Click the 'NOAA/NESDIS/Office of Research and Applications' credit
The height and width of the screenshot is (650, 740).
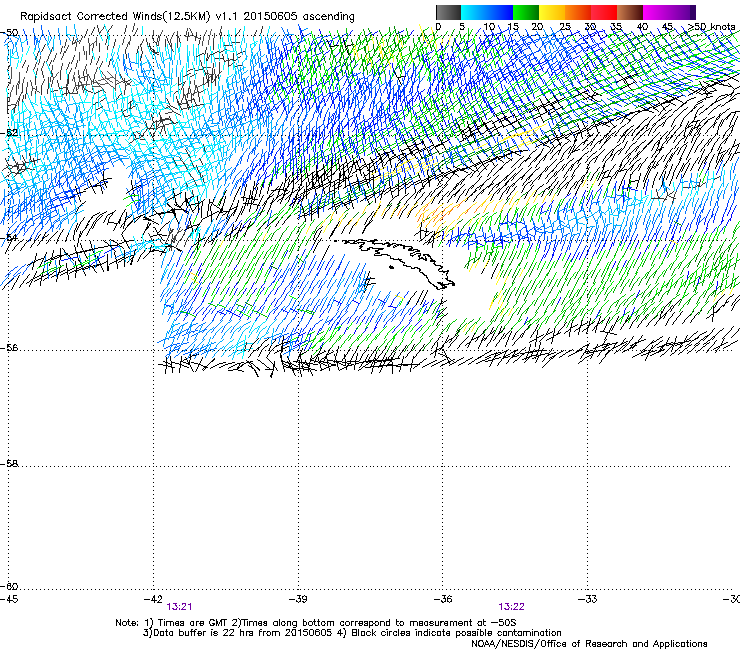pos(589,644)
